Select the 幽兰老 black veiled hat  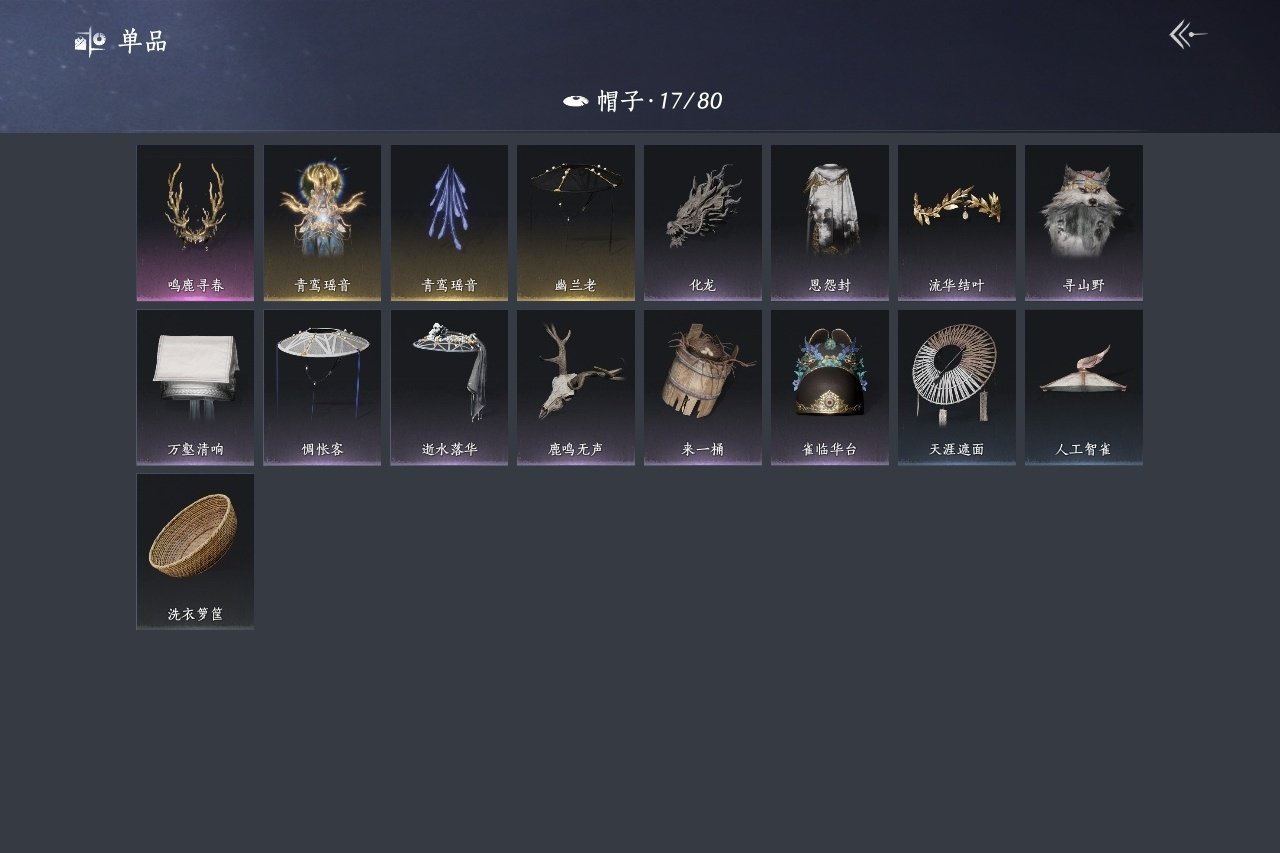coord(576,223)
